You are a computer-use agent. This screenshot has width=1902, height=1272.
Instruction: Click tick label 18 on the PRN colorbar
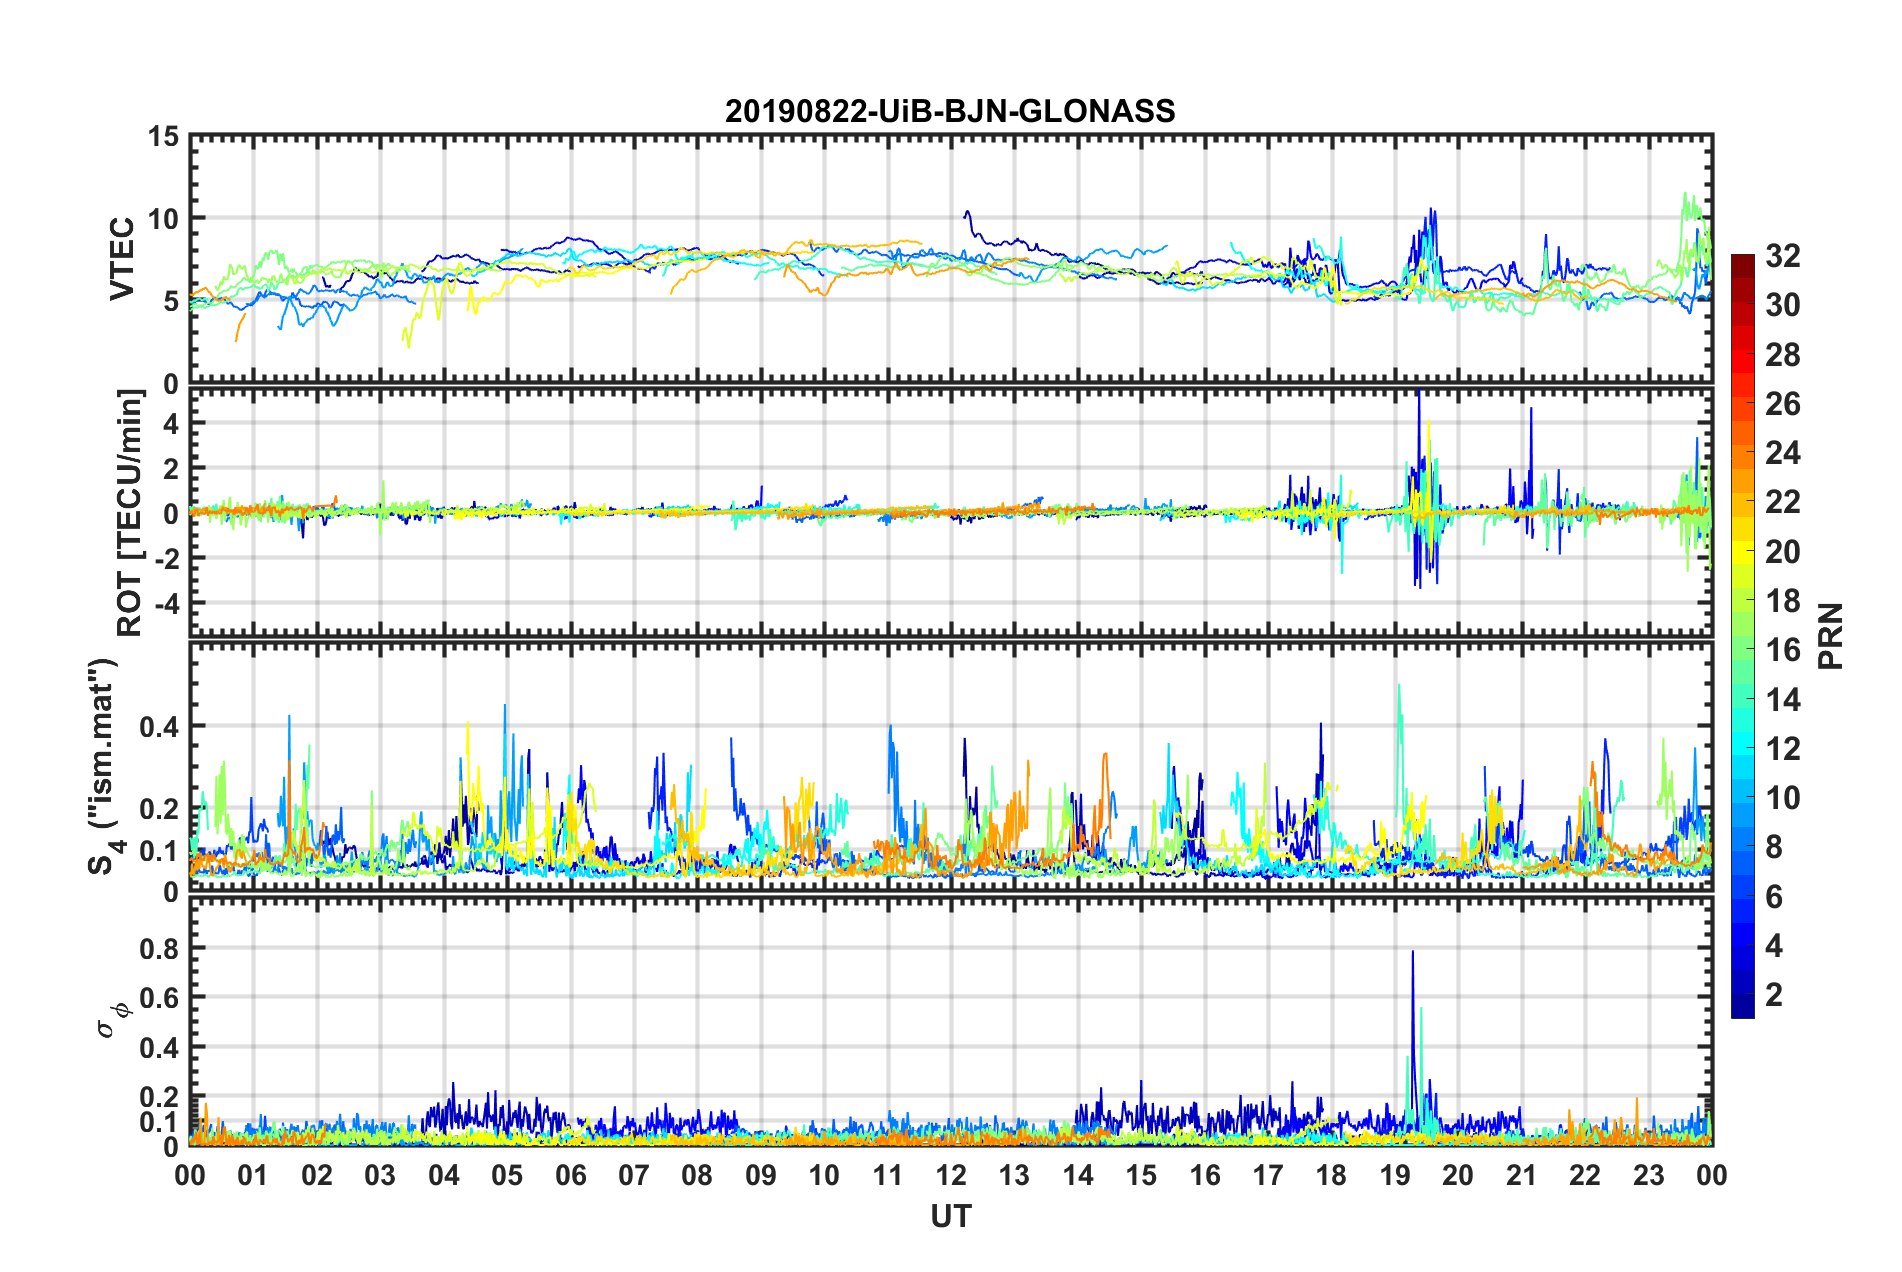1782,601
